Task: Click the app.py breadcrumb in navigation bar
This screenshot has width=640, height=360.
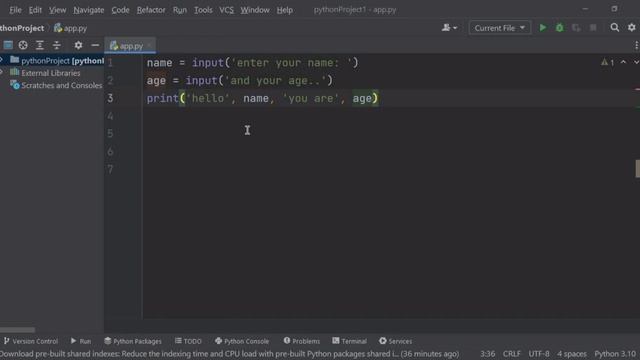Action: pos(70,28)
